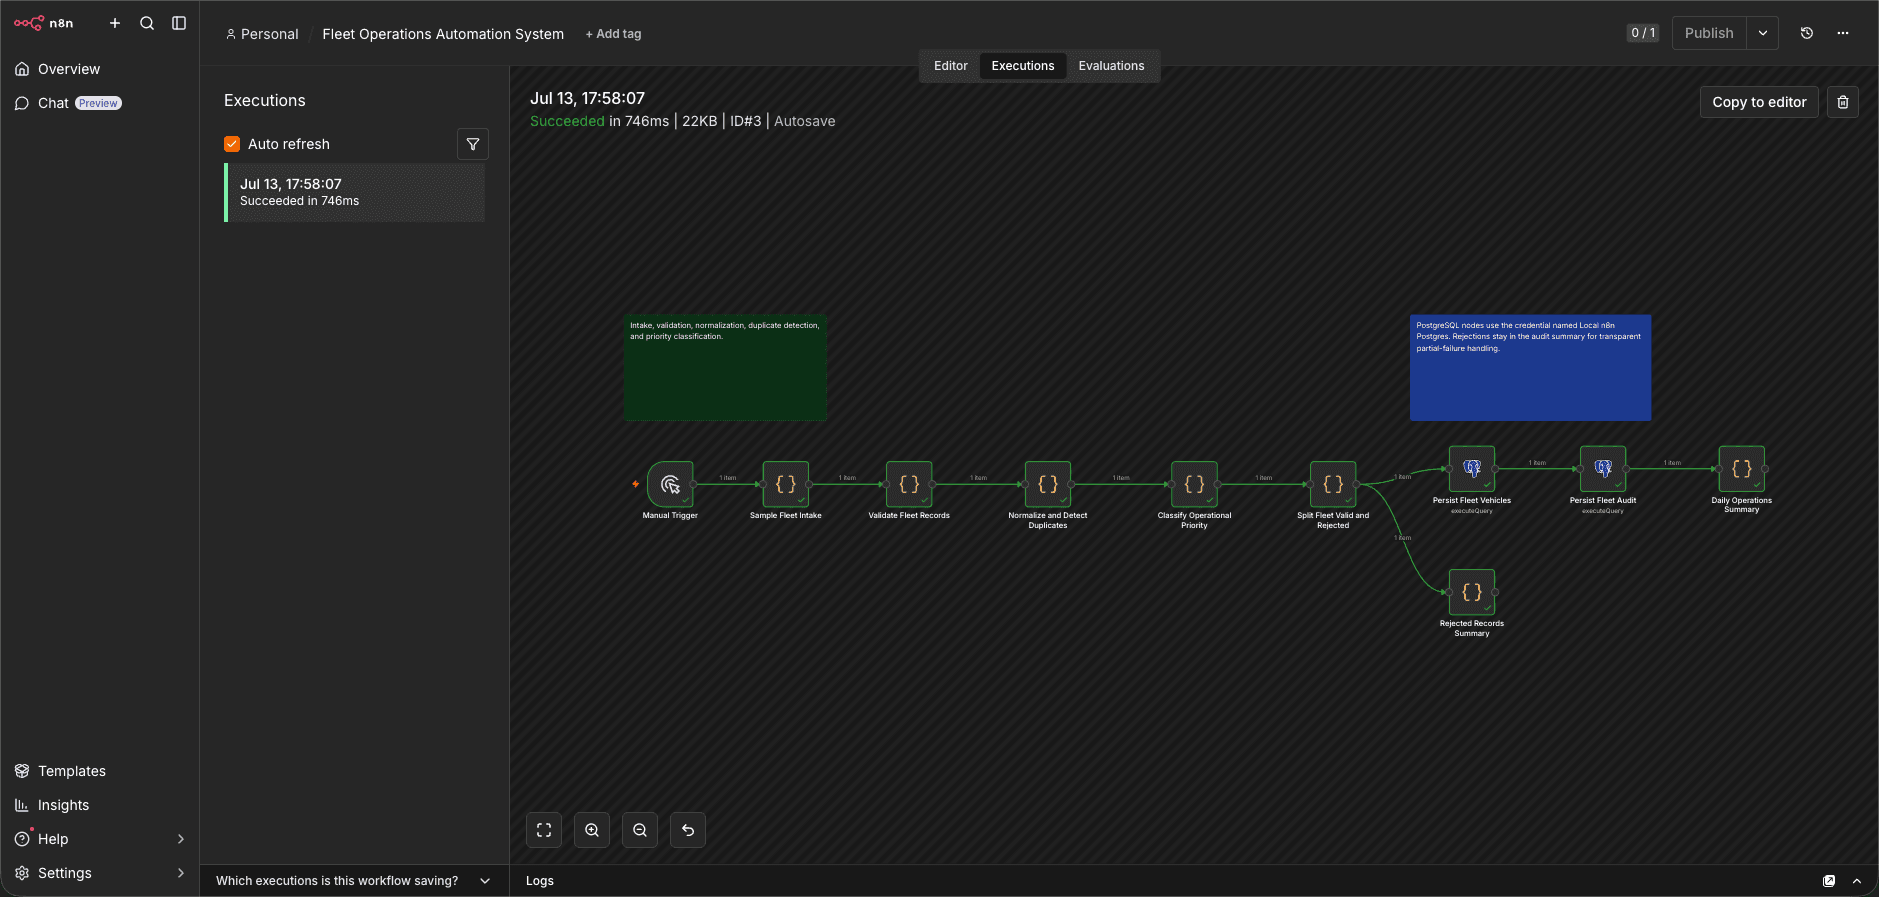Click workflow name Fleet Operations Automation System
This screenshot has width=1879, height=897.
pyautogui.click(x=443, y=34)
